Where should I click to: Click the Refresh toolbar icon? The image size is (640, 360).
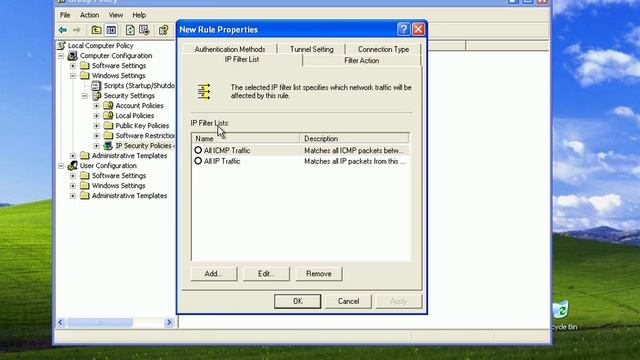click(x=130, y=30)
